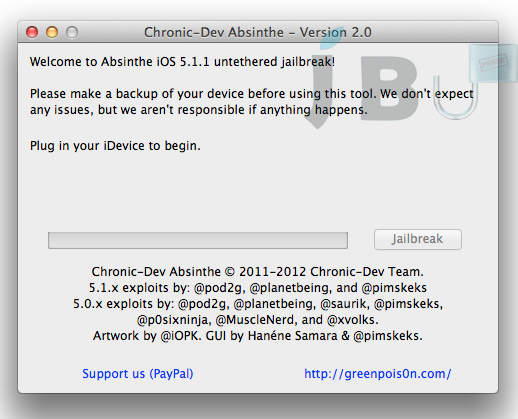518x419 pixels.
Task: Click the empty jailbreak progress bar
Action: point(198,240)
